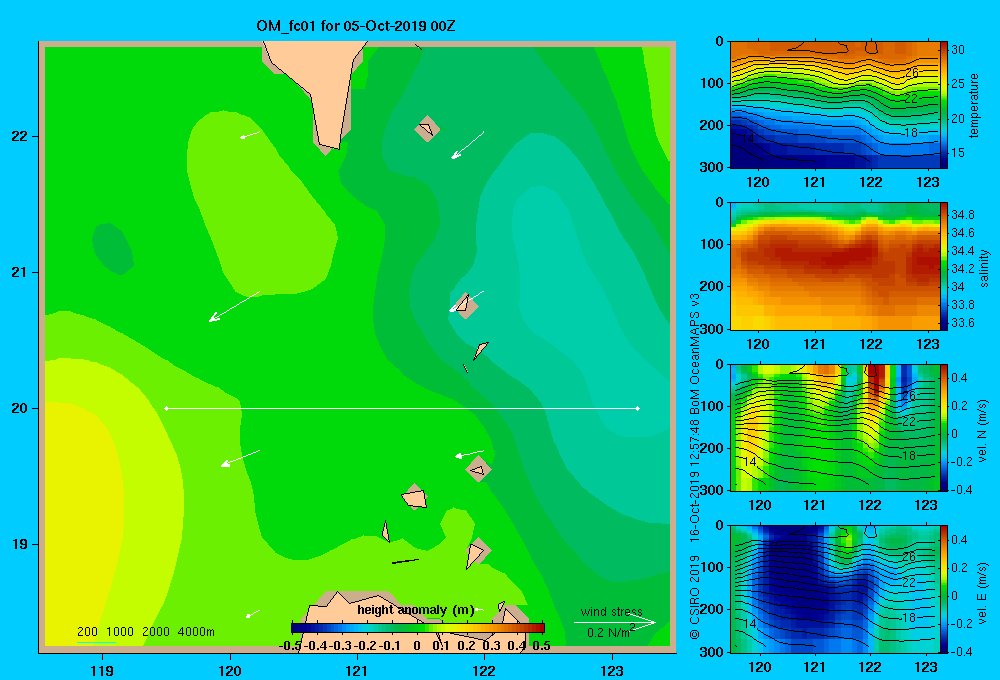The image size is (1000, 680).
Task: Click the '-0.5' value on height anomaly colorbar
Action: [291, 646]
